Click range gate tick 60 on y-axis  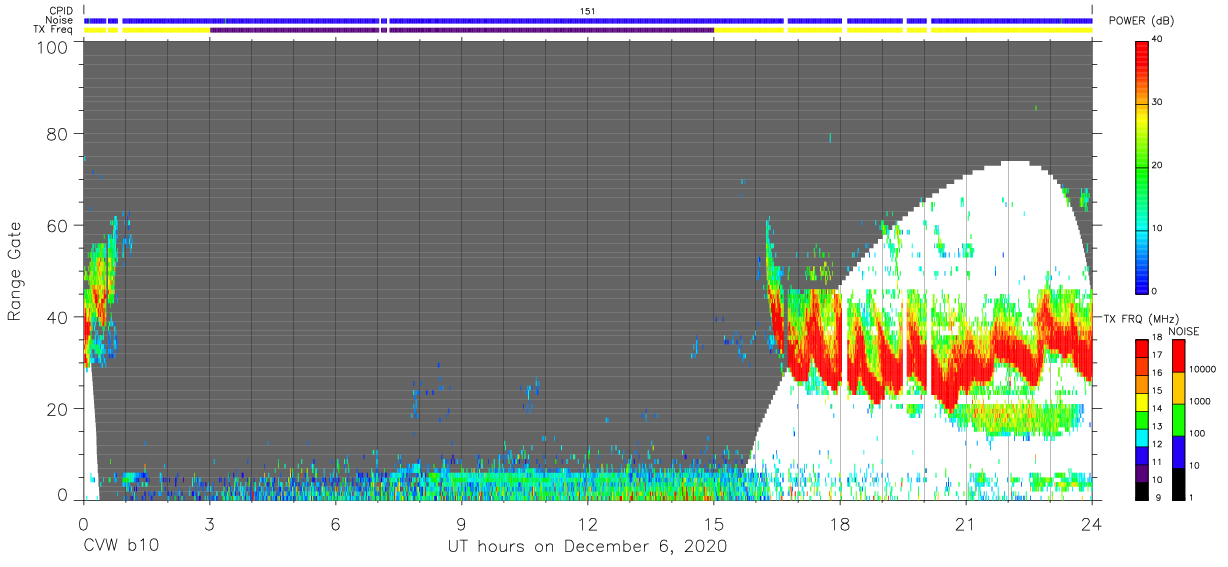57,226
